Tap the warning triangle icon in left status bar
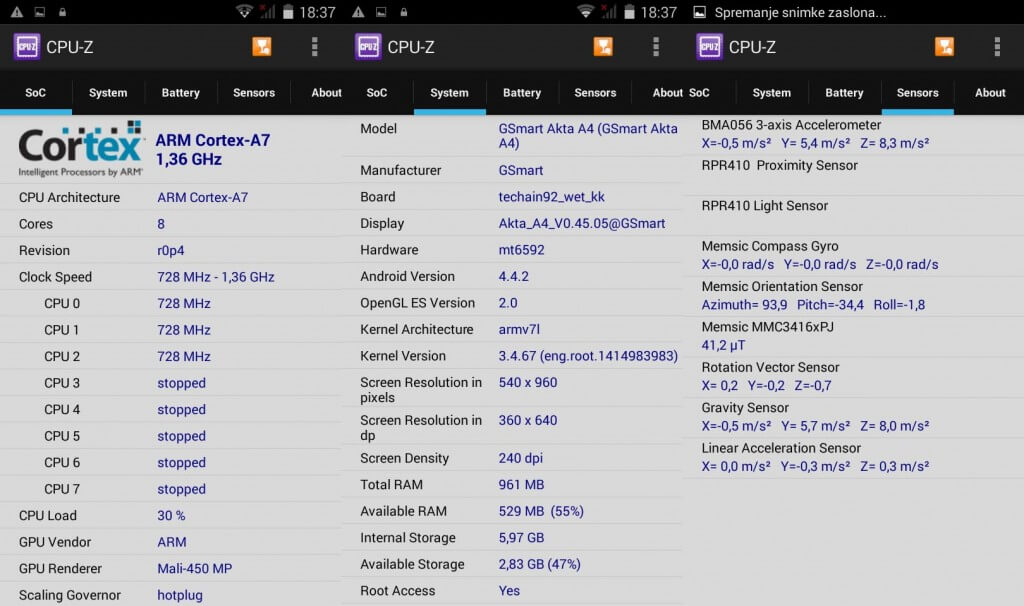The width and height of the screenshot is (1024, 606). point(17,12)
